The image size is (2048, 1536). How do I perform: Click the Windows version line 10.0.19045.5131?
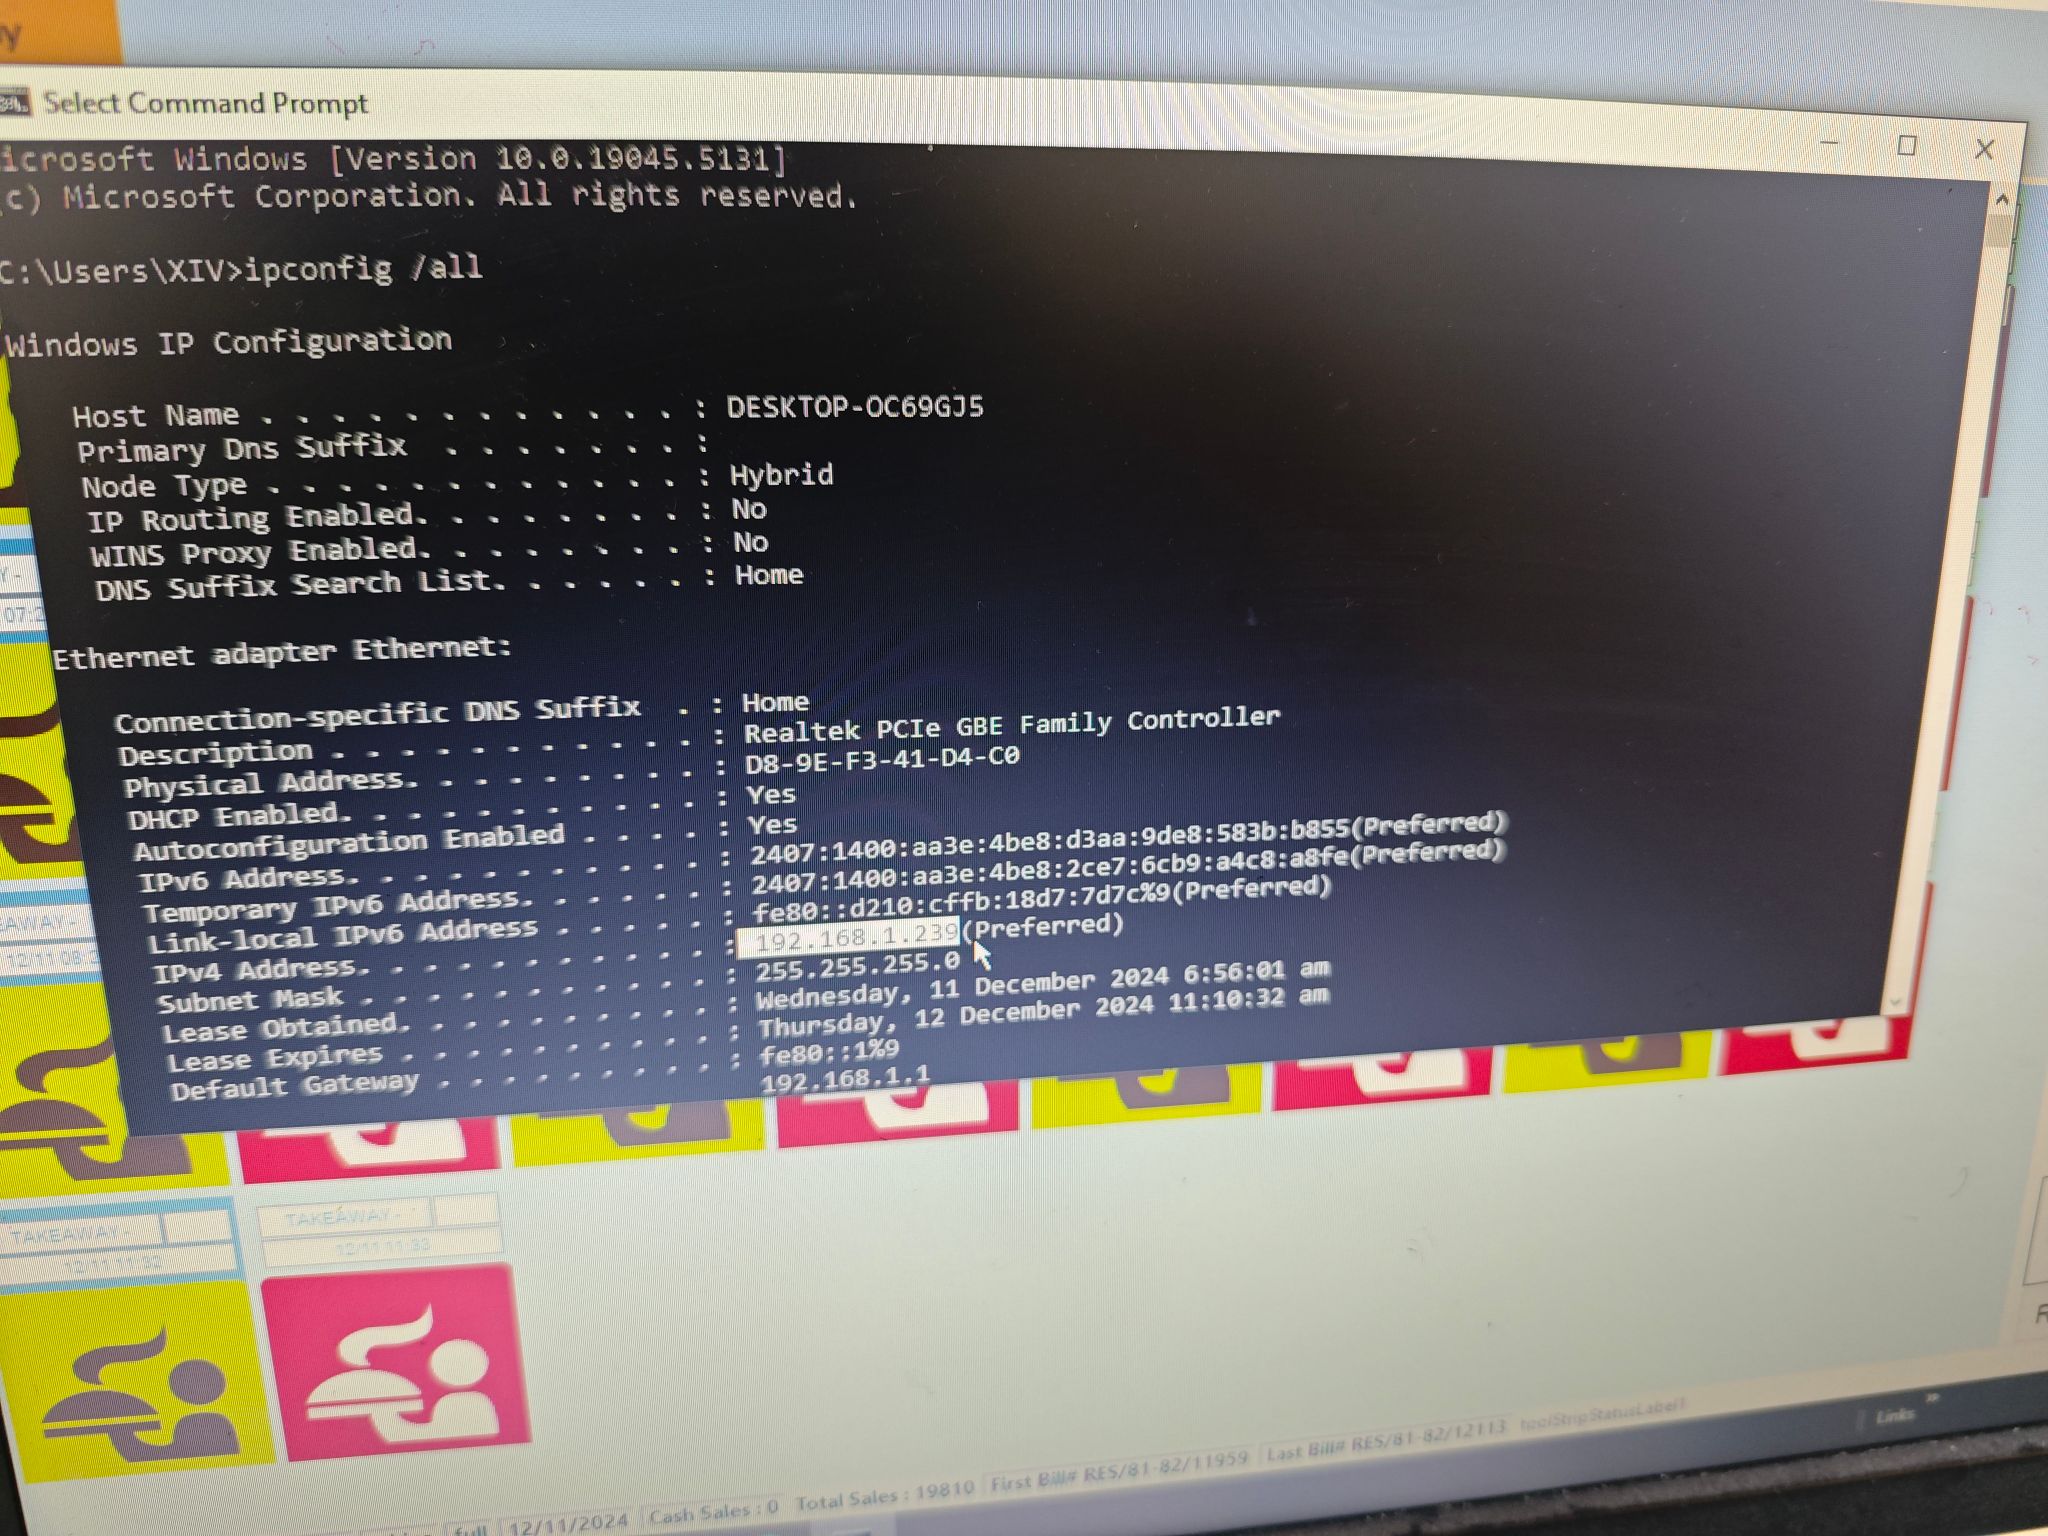click(393, 159)
